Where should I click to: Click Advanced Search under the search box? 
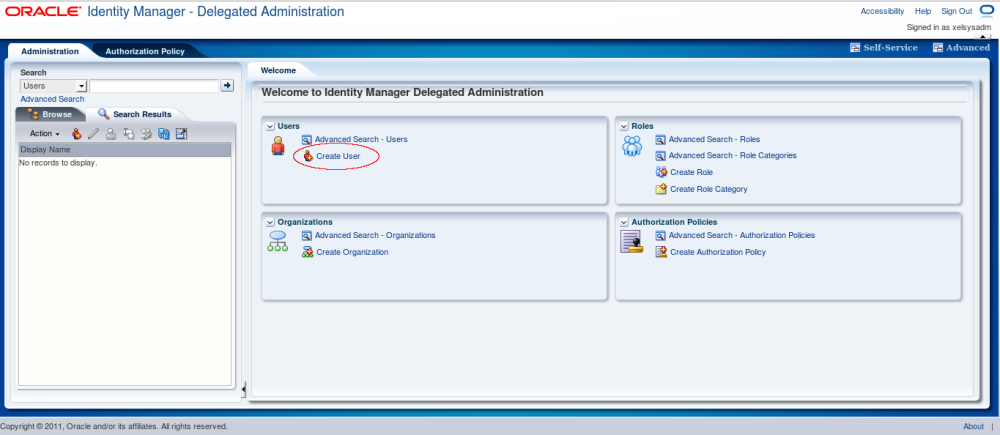click(52, 99)
